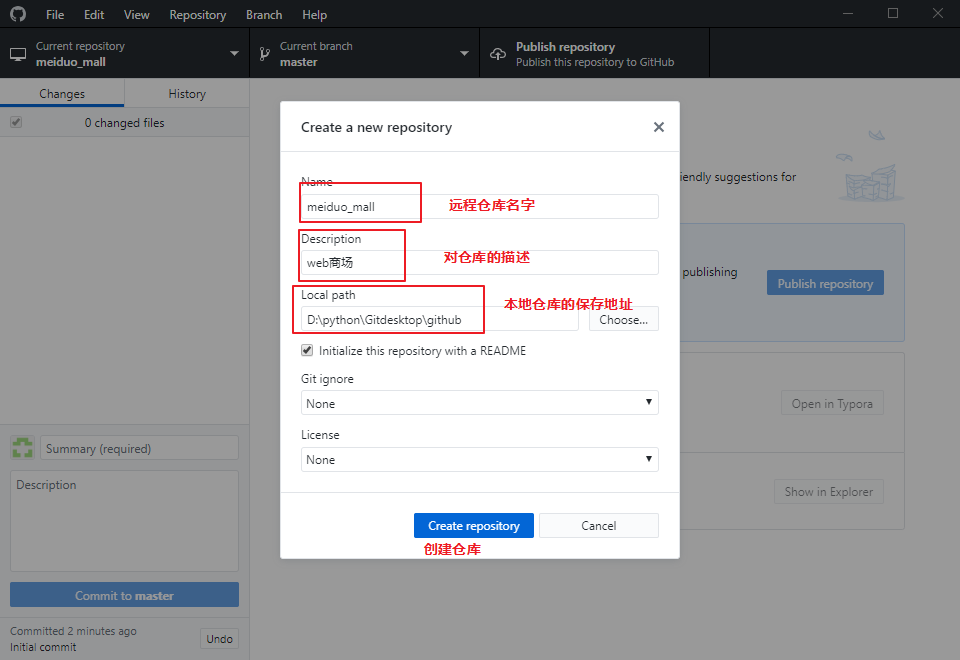Focus the repository Name input field
The width and height of the screenshot is (960, 660).
479,206
